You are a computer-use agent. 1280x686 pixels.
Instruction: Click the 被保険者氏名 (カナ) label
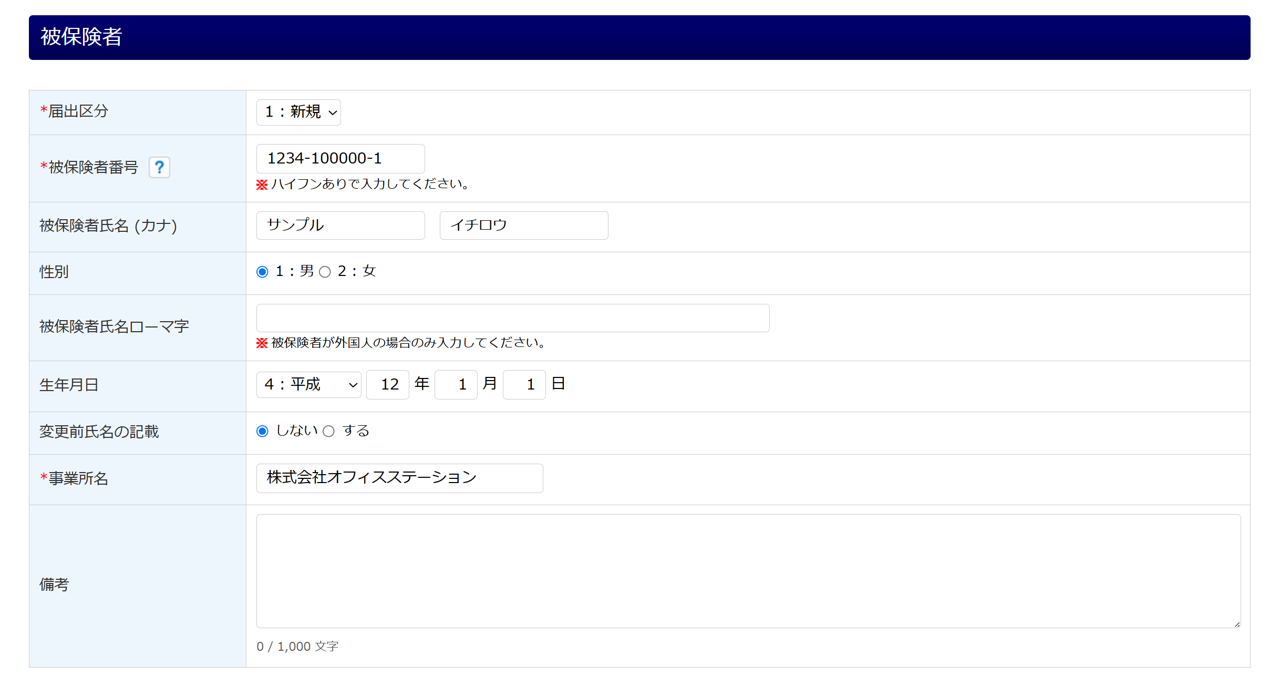tap(108, 226)
